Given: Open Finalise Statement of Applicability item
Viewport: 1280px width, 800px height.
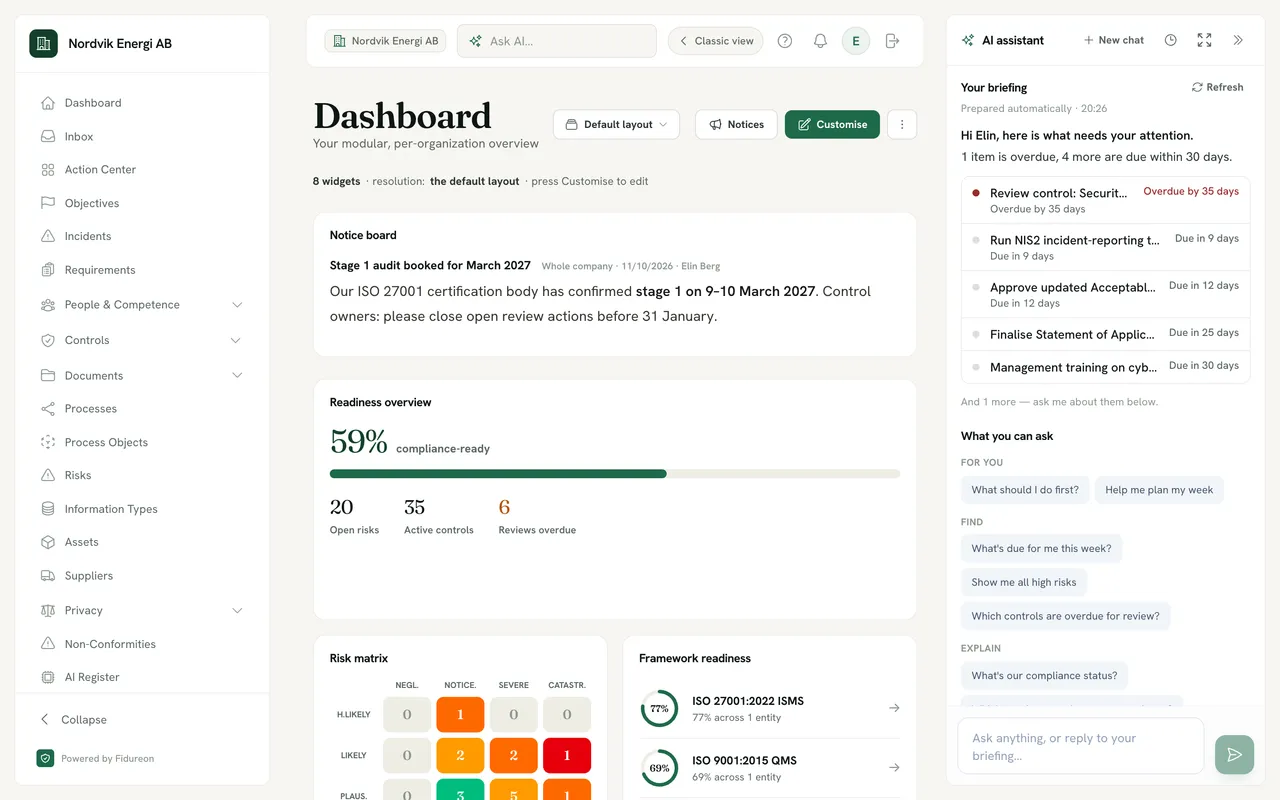Looking at the screenshot, I should click(1106, 334).
